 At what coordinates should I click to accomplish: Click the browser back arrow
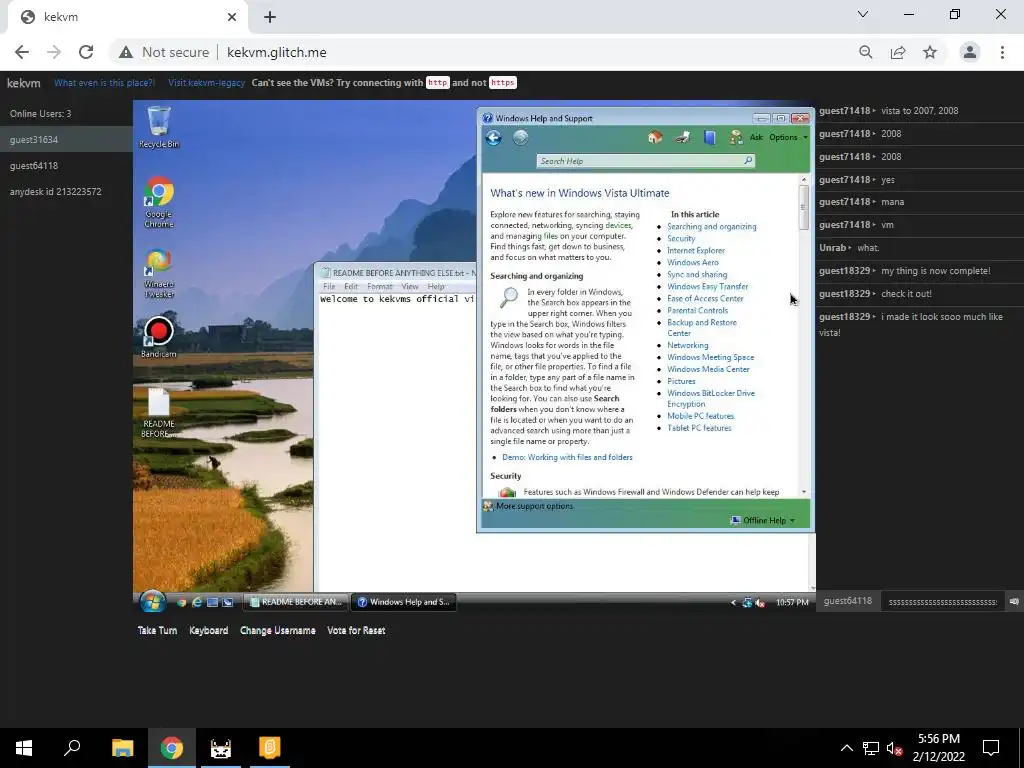pos(22,52)
